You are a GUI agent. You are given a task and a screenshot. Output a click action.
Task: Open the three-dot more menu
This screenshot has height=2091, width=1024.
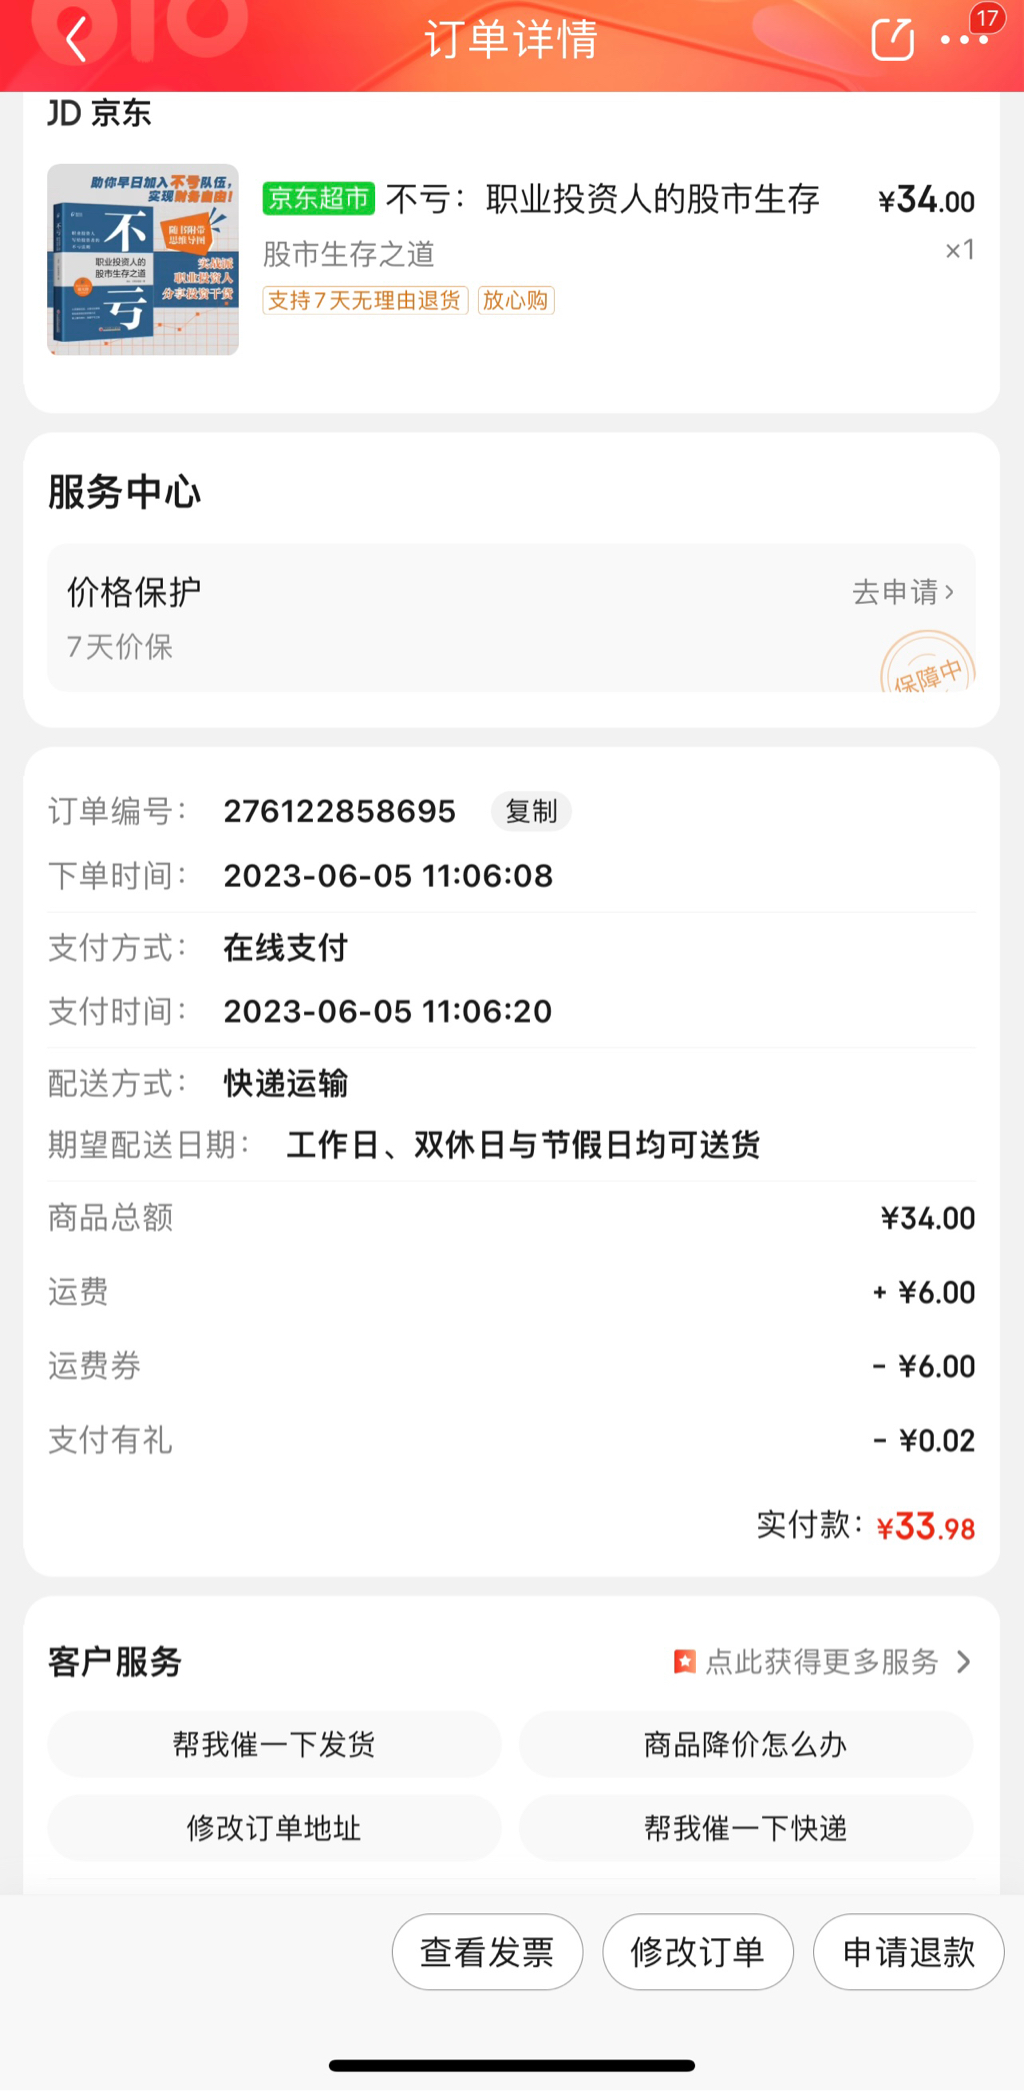(964, 40)
